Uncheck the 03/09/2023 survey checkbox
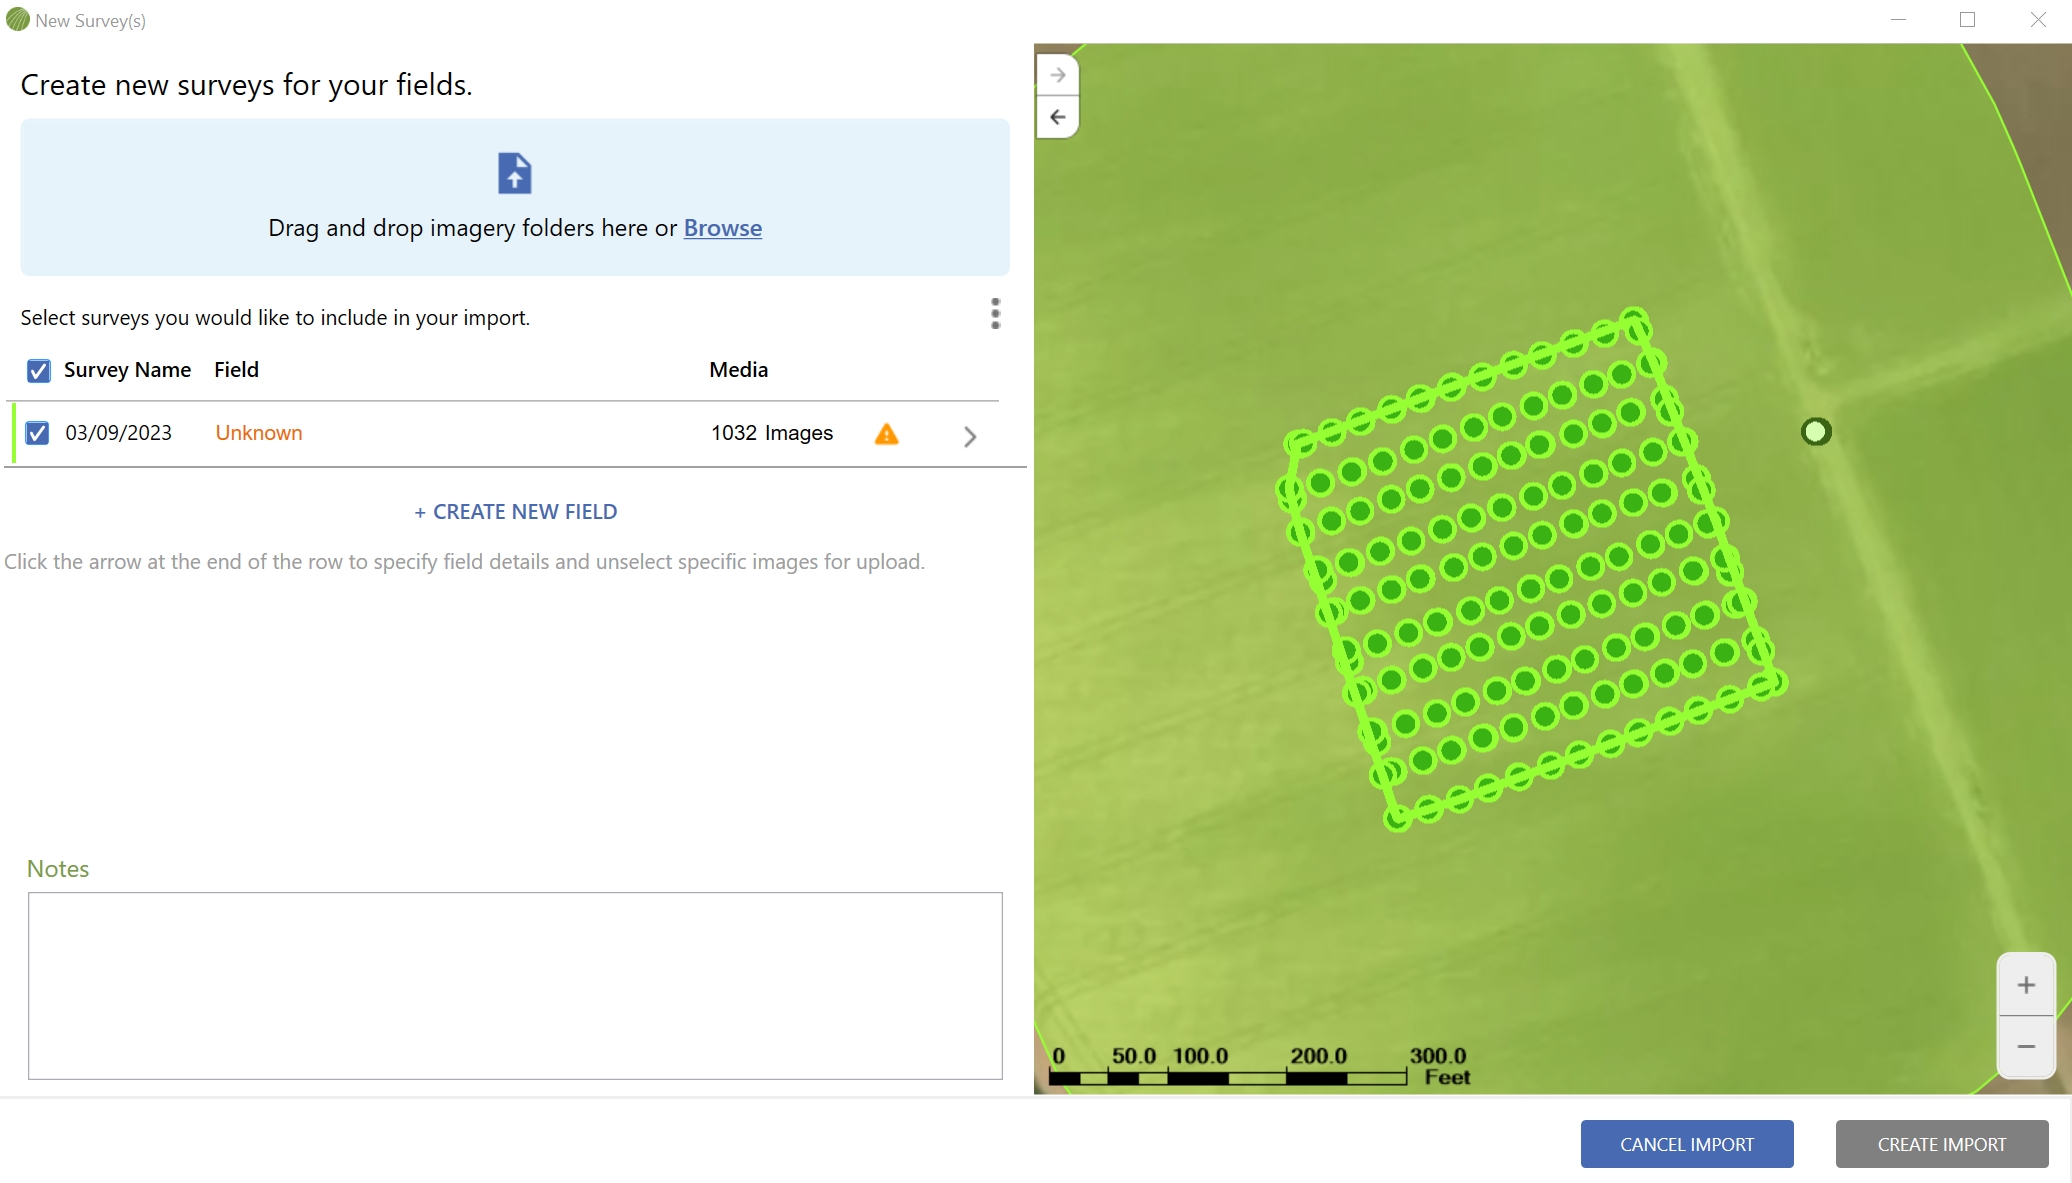The image size is (2072, 1183). 37,433
